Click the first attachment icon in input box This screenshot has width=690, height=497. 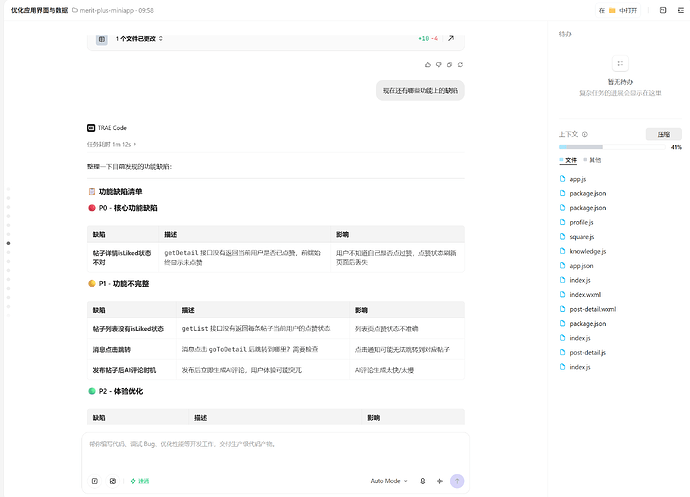coord(95,481)
